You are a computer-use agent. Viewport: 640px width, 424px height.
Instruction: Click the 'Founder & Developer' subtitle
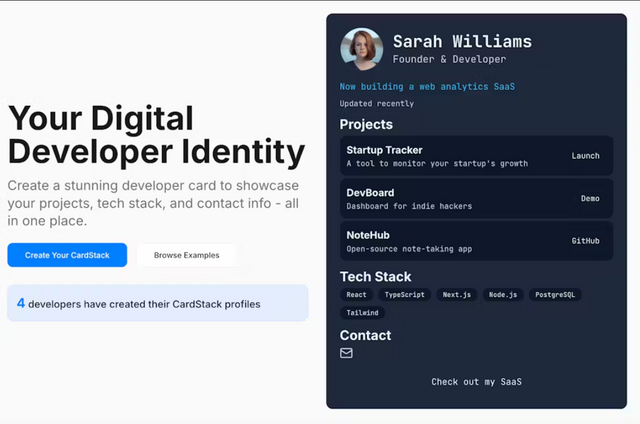coord(449,59)
